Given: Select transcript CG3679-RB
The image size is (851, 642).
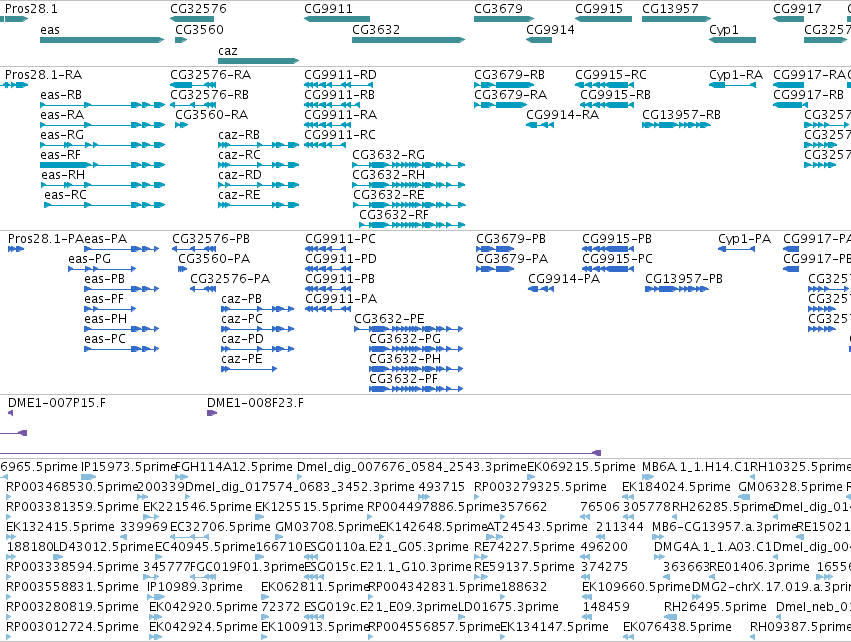Looking at the screenshot, I should click(x=504, y=85).
